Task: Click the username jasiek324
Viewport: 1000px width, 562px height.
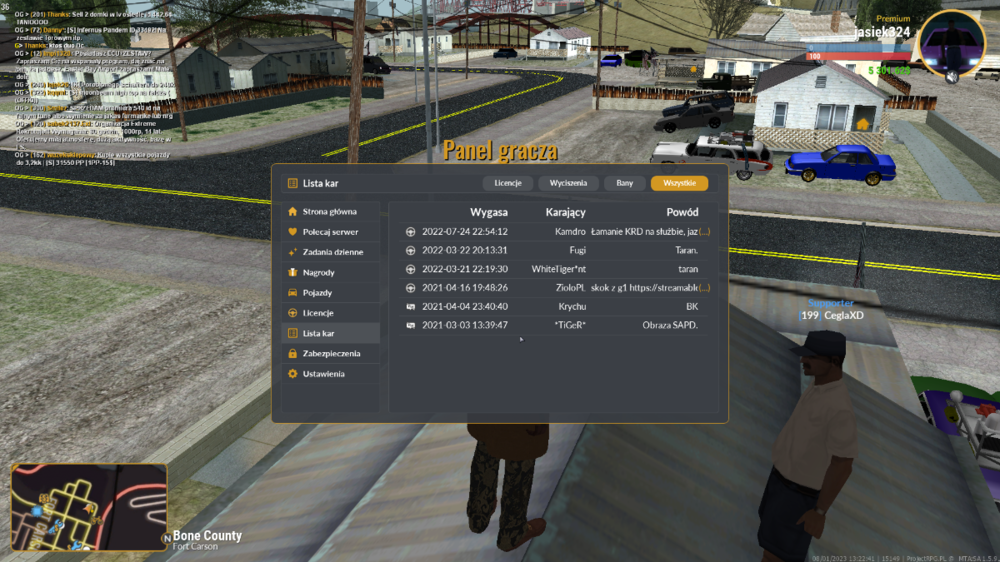Action: pos(882,31)
